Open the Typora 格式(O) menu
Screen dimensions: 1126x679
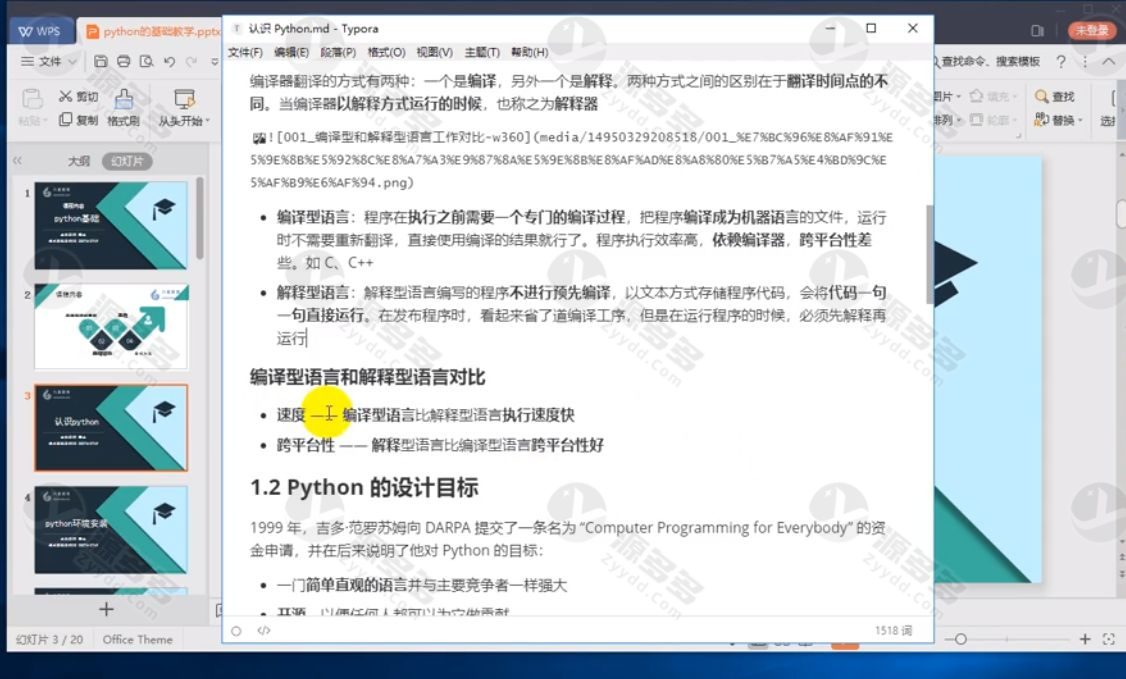coord(386,52)
